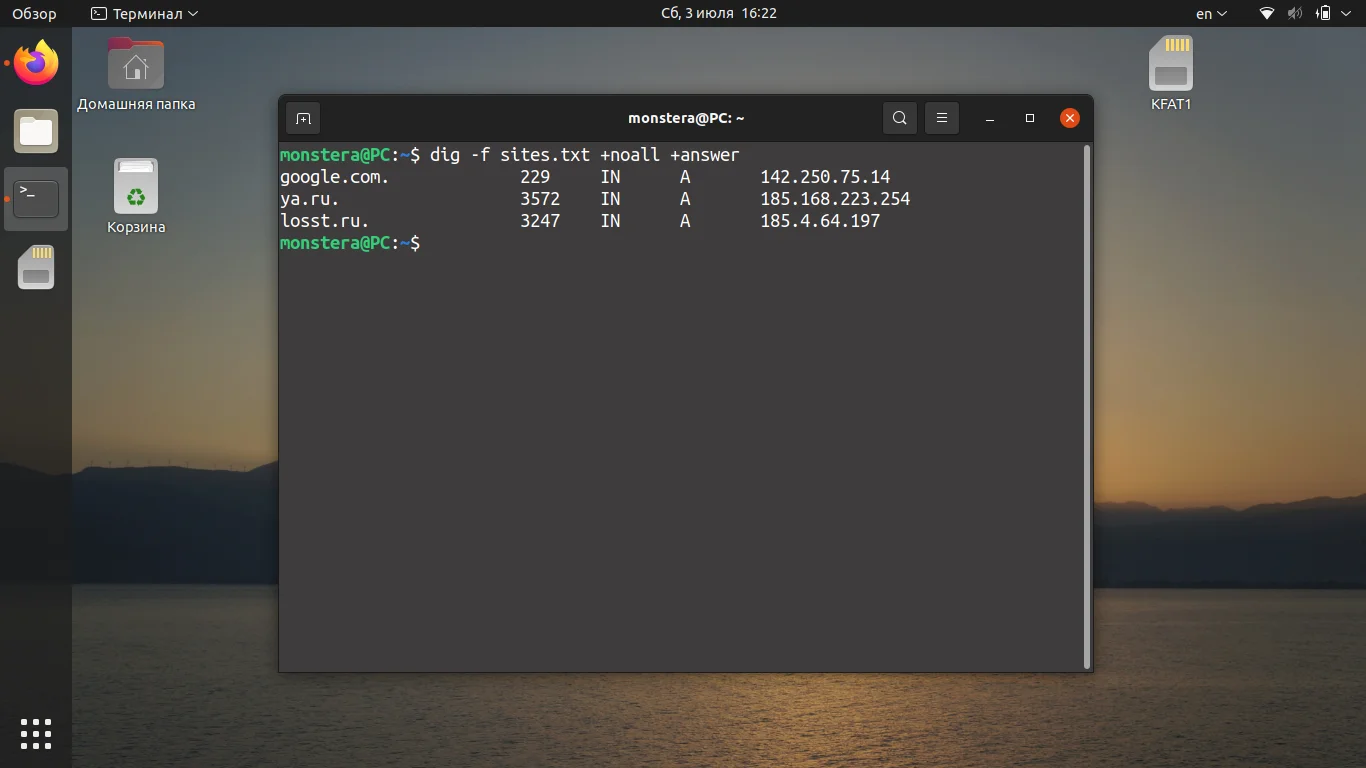The height and width of the screenshot is (768, 1366).
Task: Click the date and time in the top bar
Action: (x=719, y=13)
